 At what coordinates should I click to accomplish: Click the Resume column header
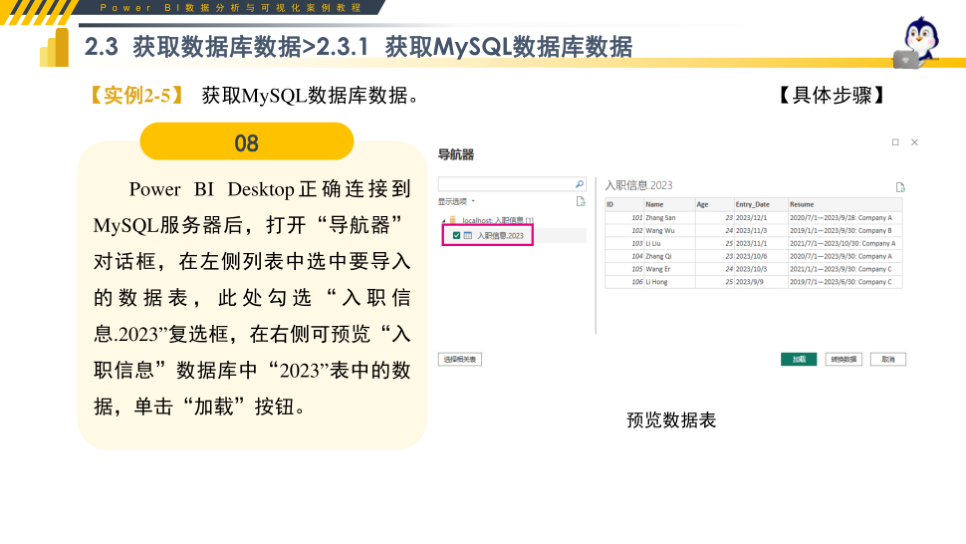click(x=845, y=205)
